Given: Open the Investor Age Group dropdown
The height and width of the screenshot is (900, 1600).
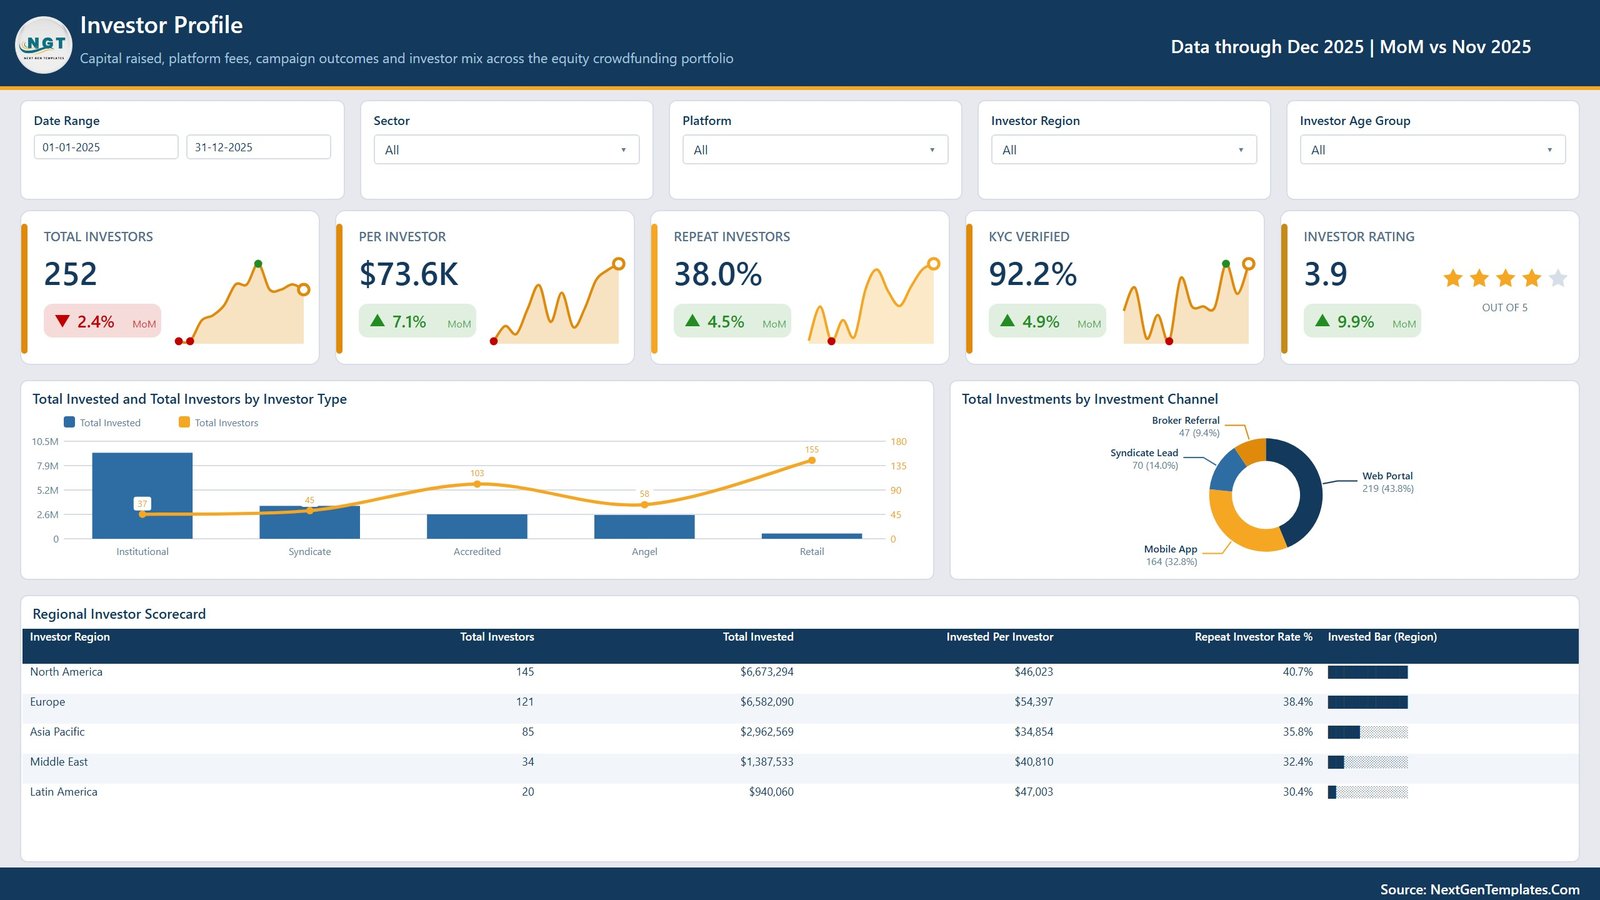Looking at the screenshot, I should click(x=1433, y=150).
